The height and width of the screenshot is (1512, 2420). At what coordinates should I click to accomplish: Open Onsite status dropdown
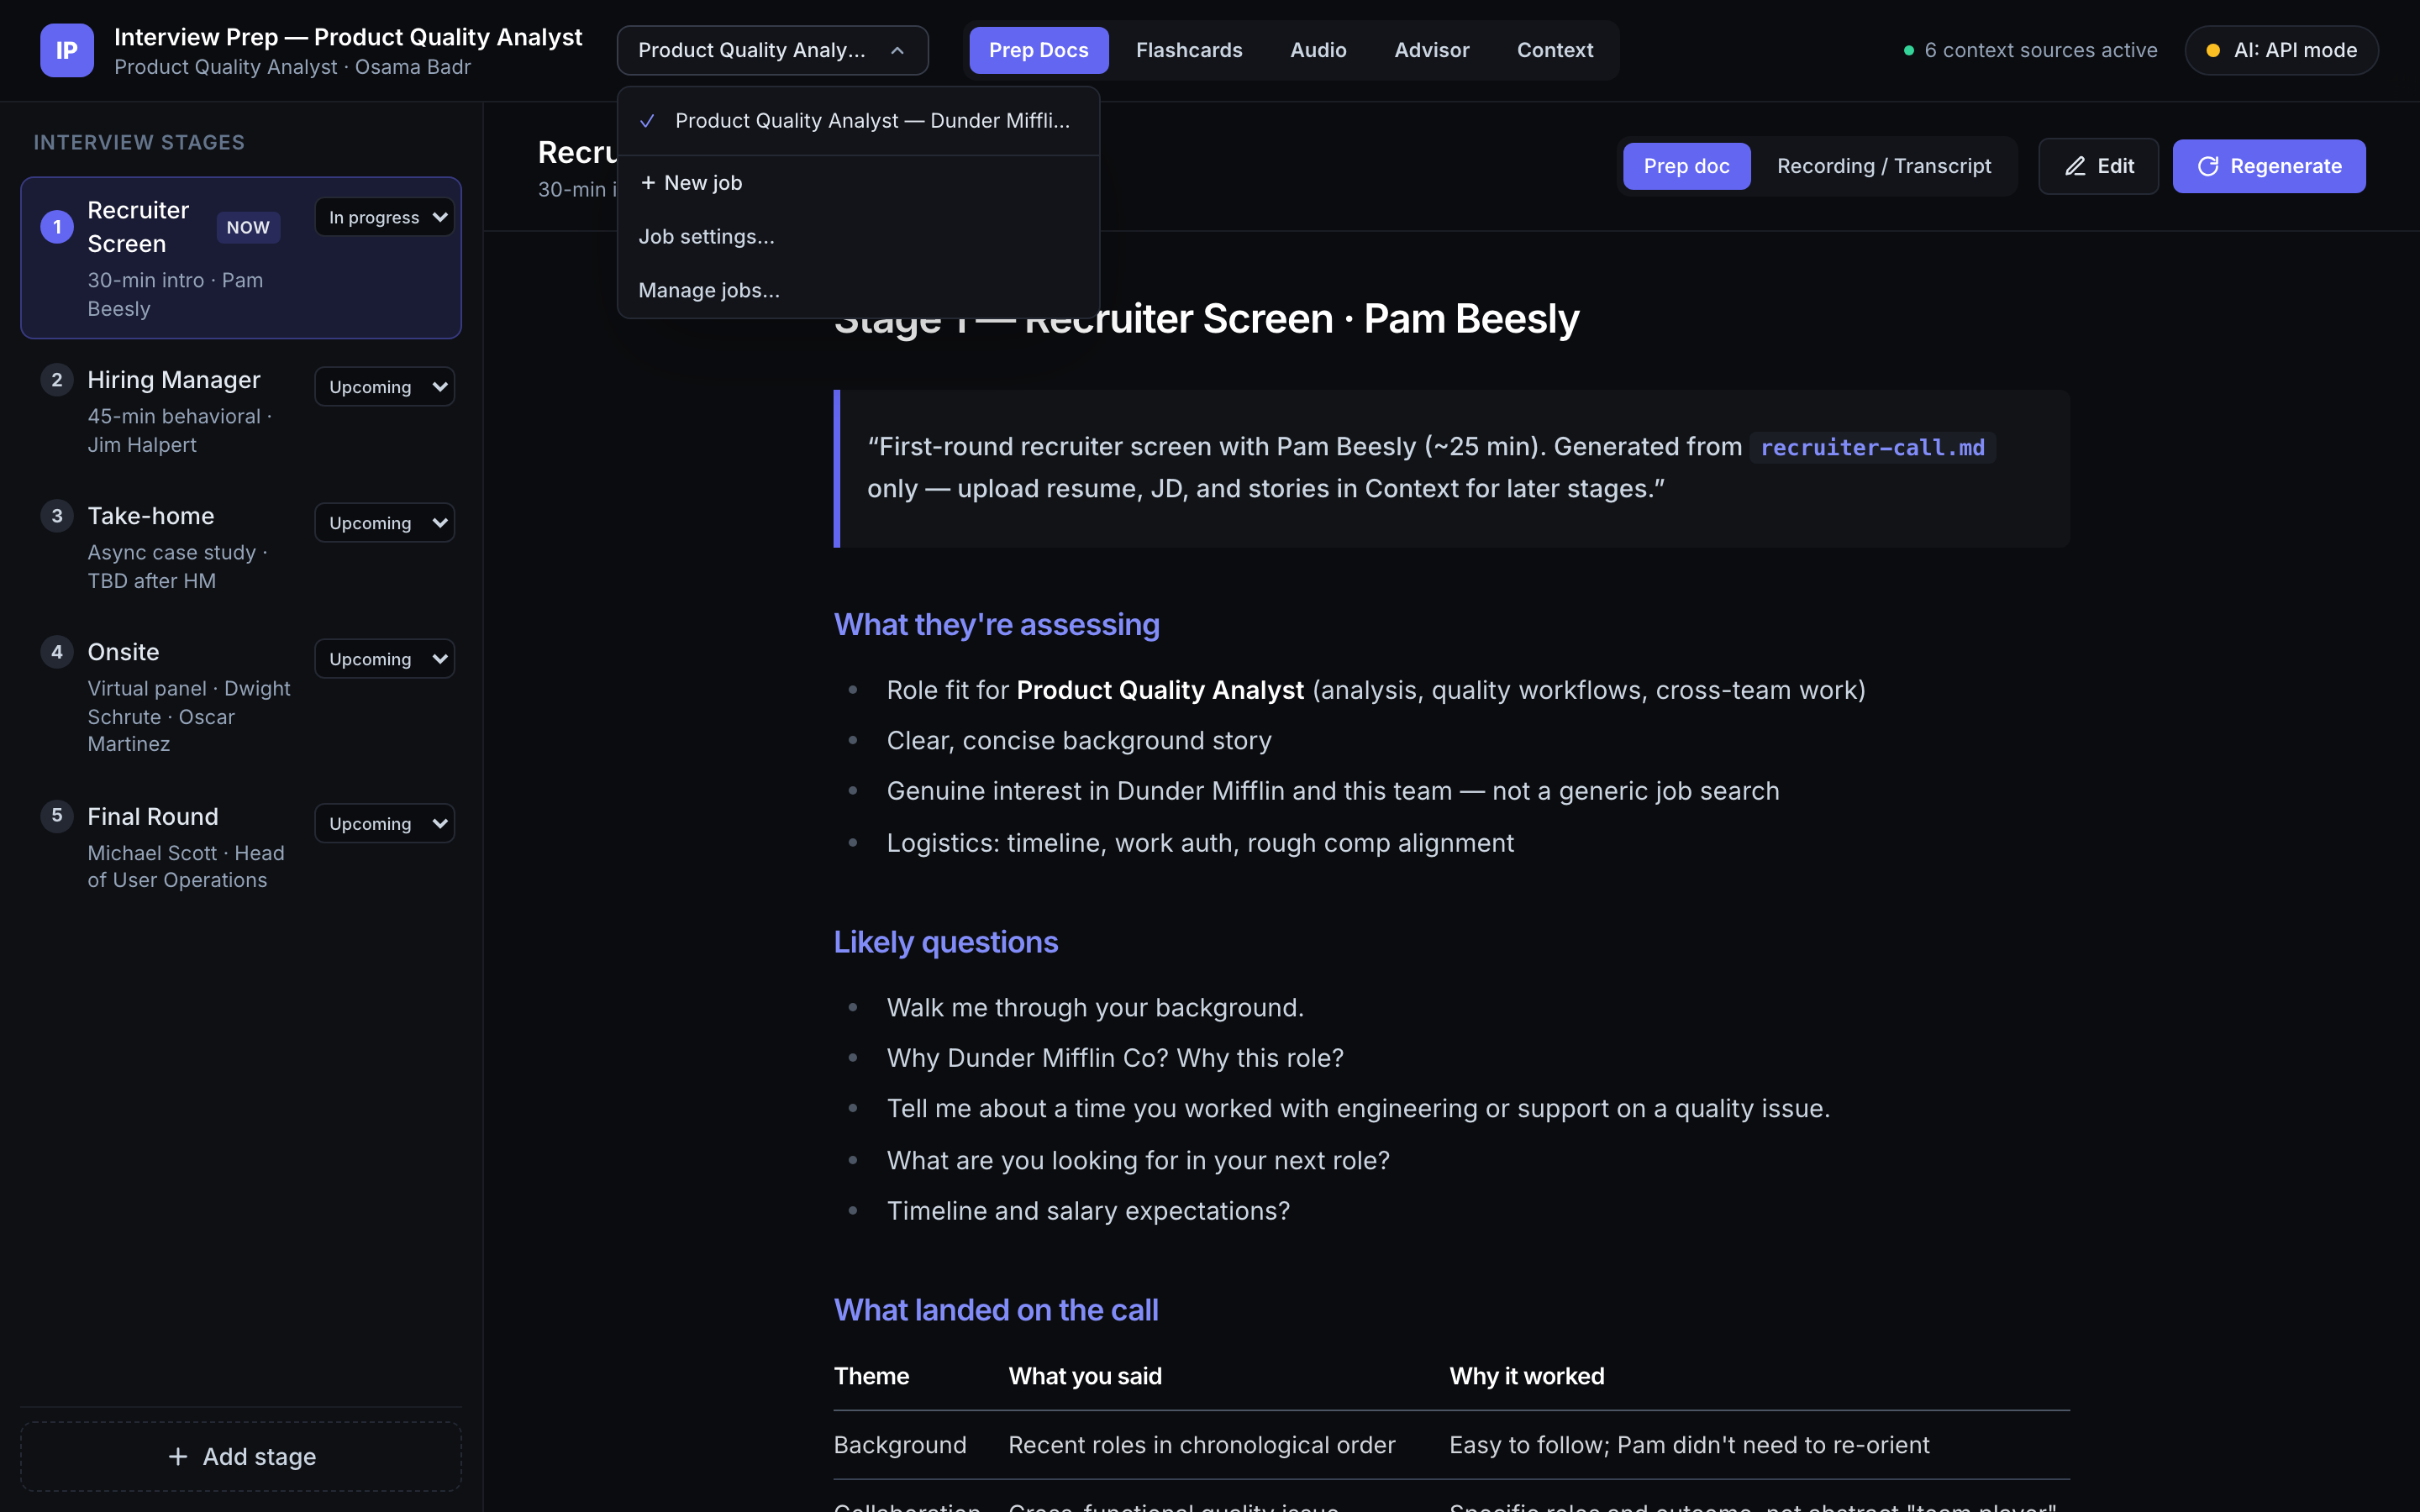click(x=384, y=659)
